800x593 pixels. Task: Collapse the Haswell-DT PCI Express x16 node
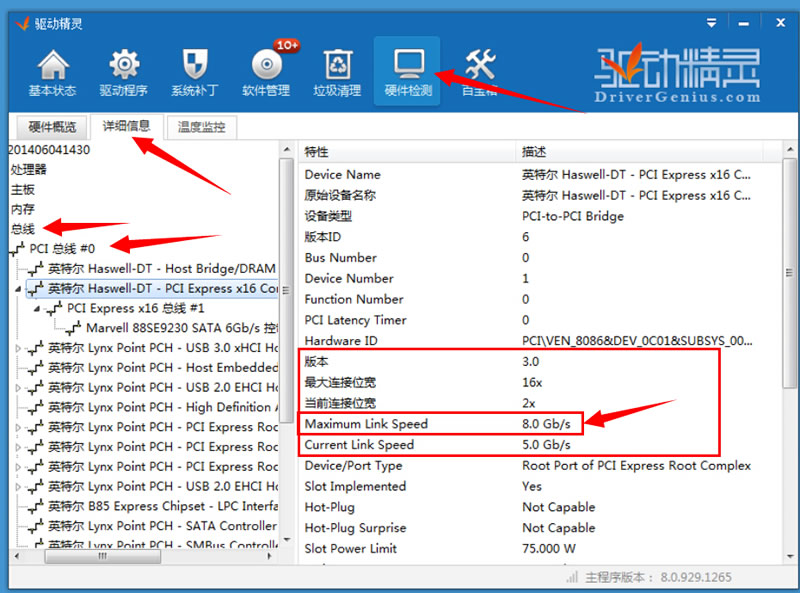[18, 289]
